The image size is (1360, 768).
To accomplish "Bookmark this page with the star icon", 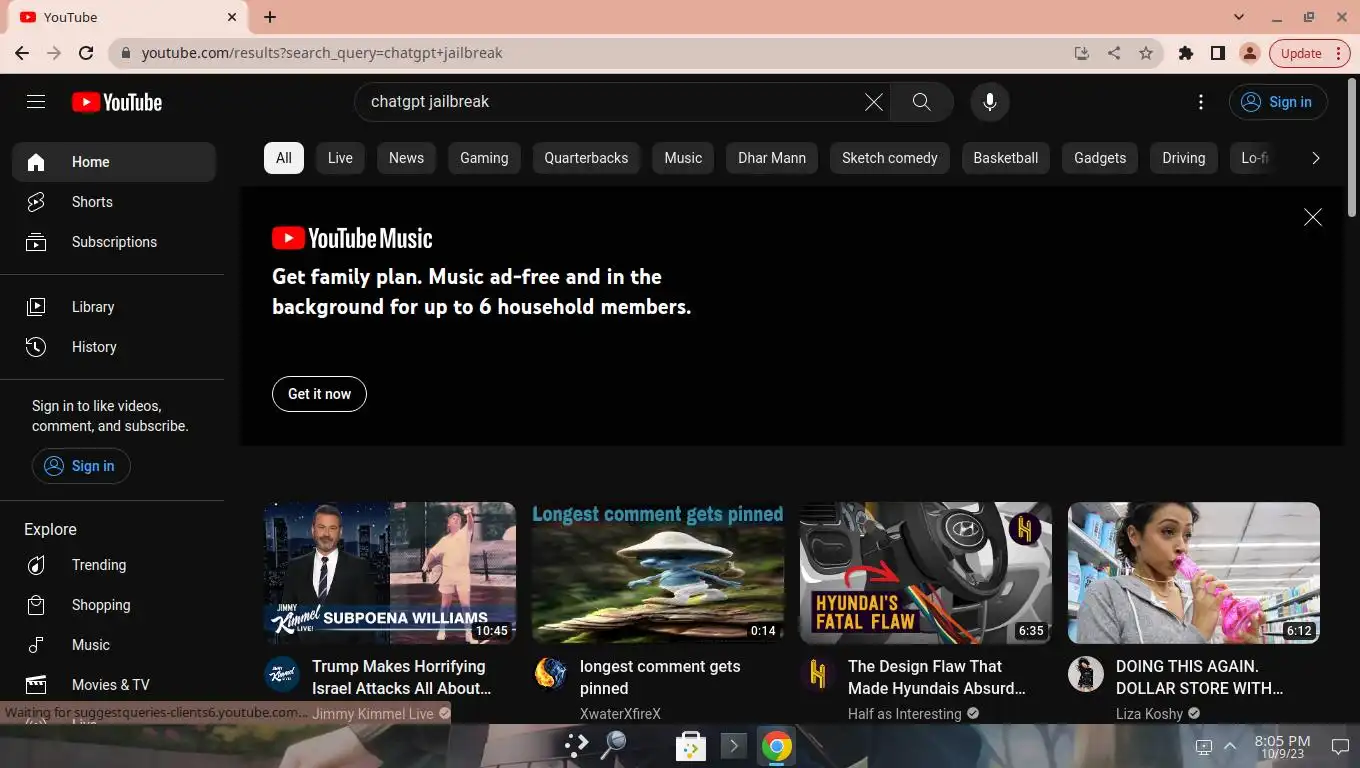I will click(x=1146, y=53).
